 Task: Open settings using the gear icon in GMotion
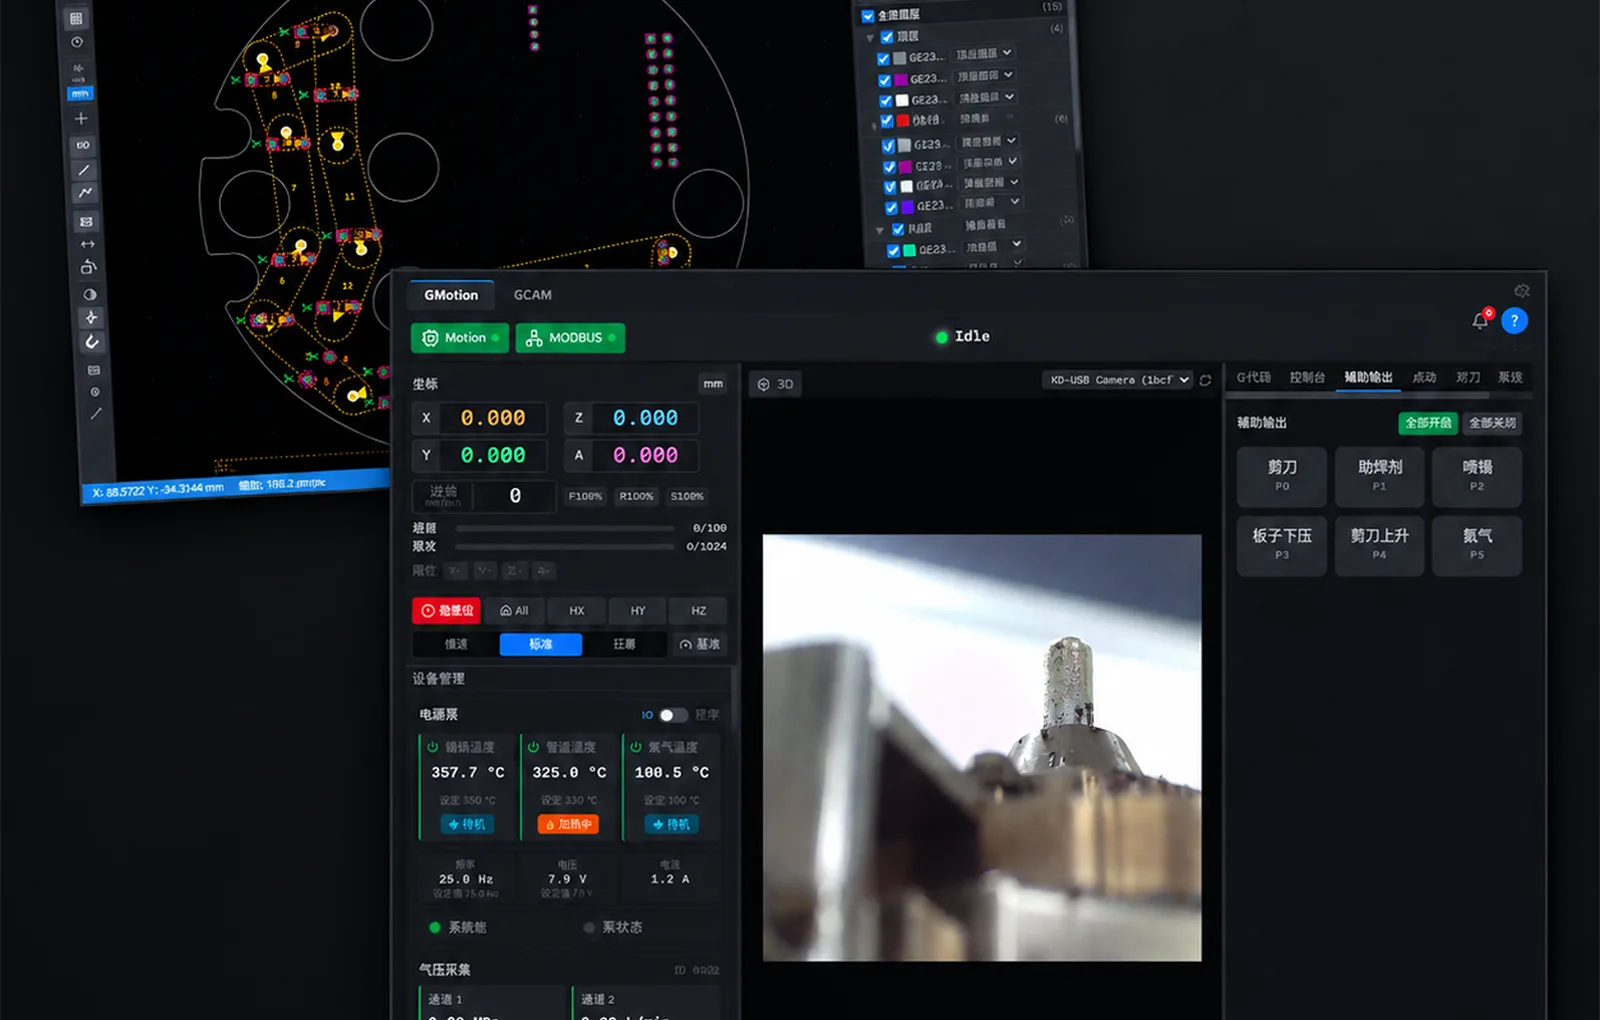pos(1522,291)
